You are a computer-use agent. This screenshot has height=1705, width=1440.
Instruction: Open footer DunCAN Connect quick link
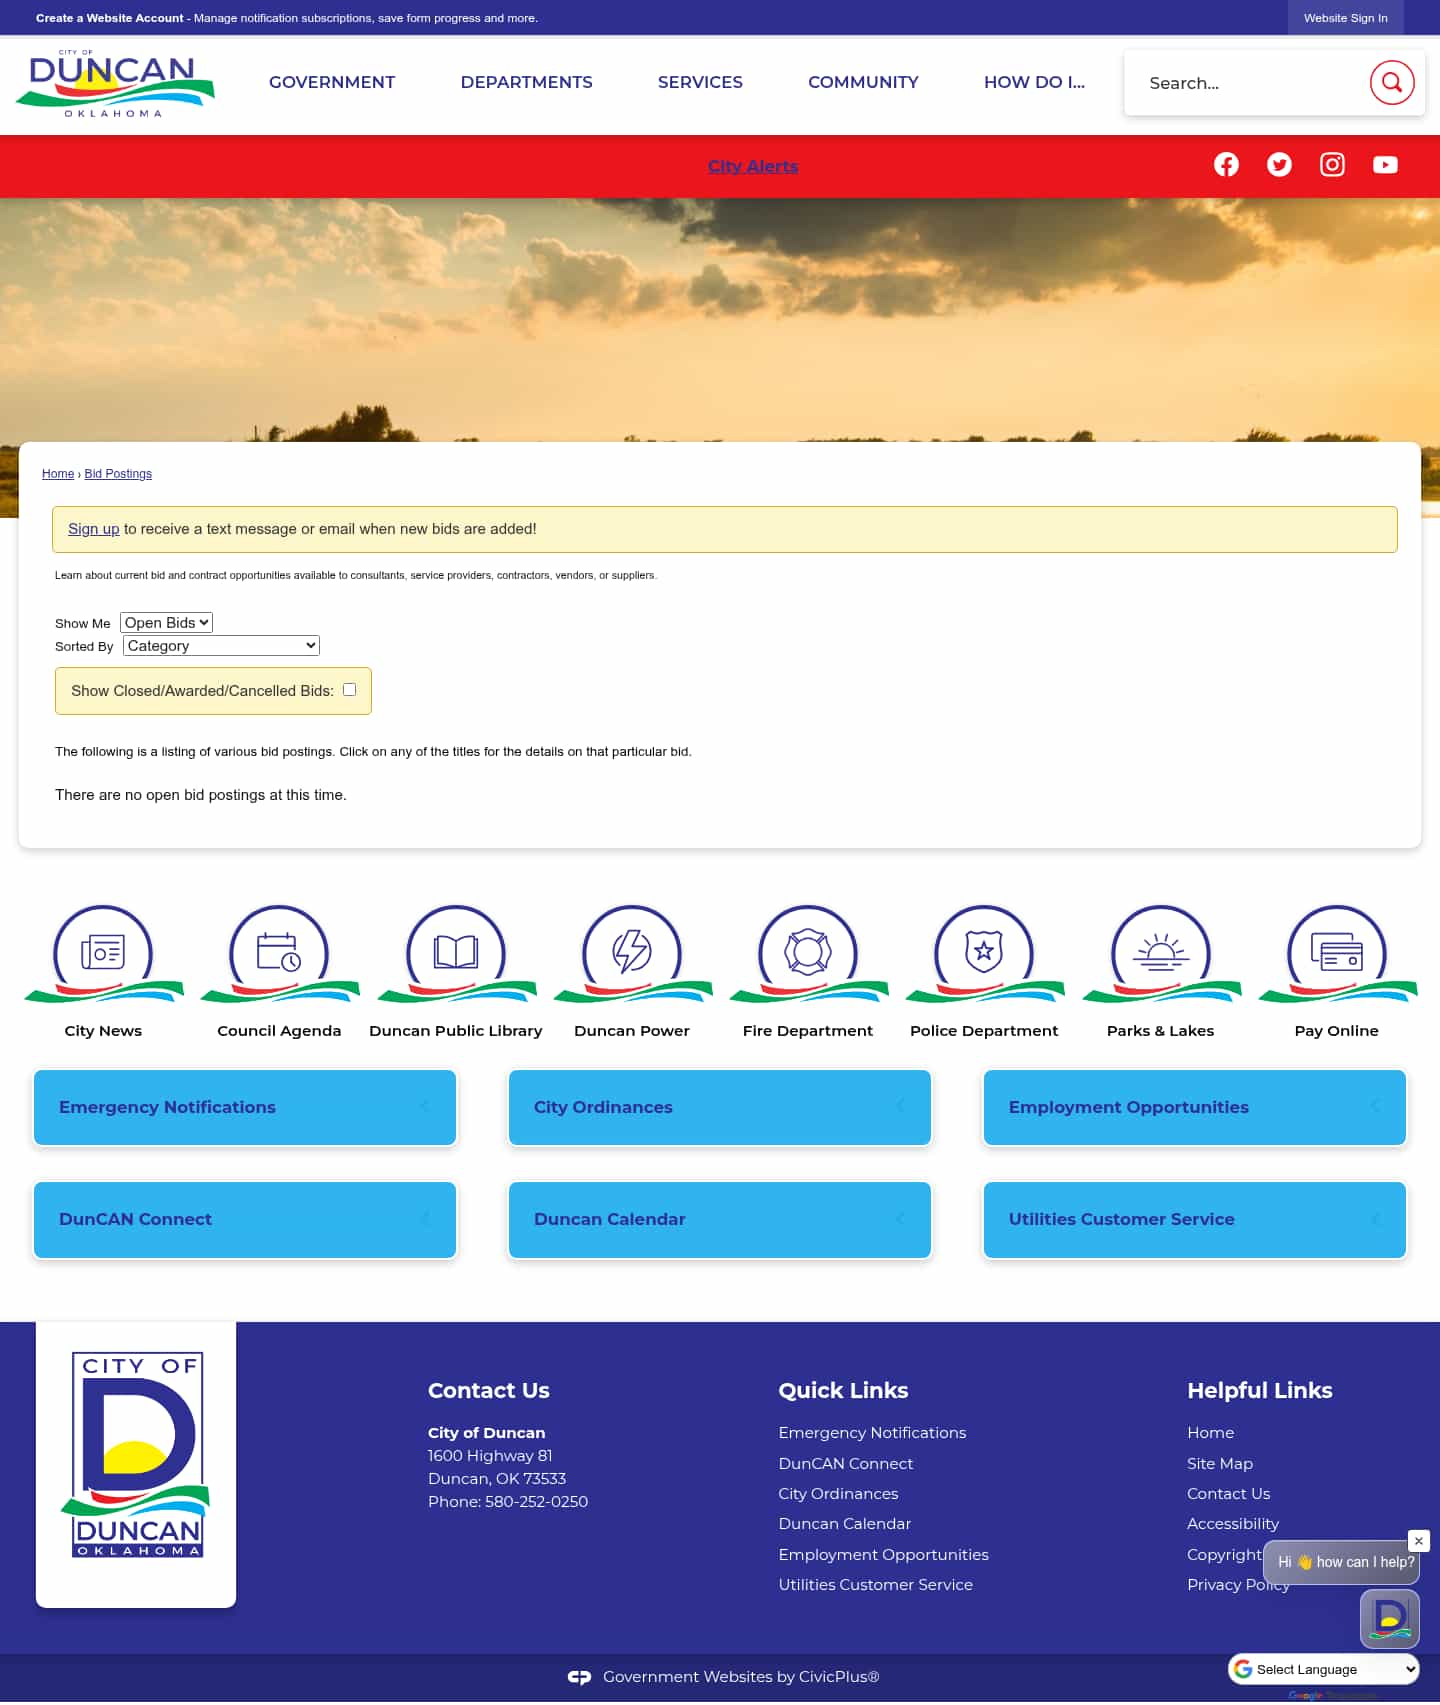point(845,1464)
